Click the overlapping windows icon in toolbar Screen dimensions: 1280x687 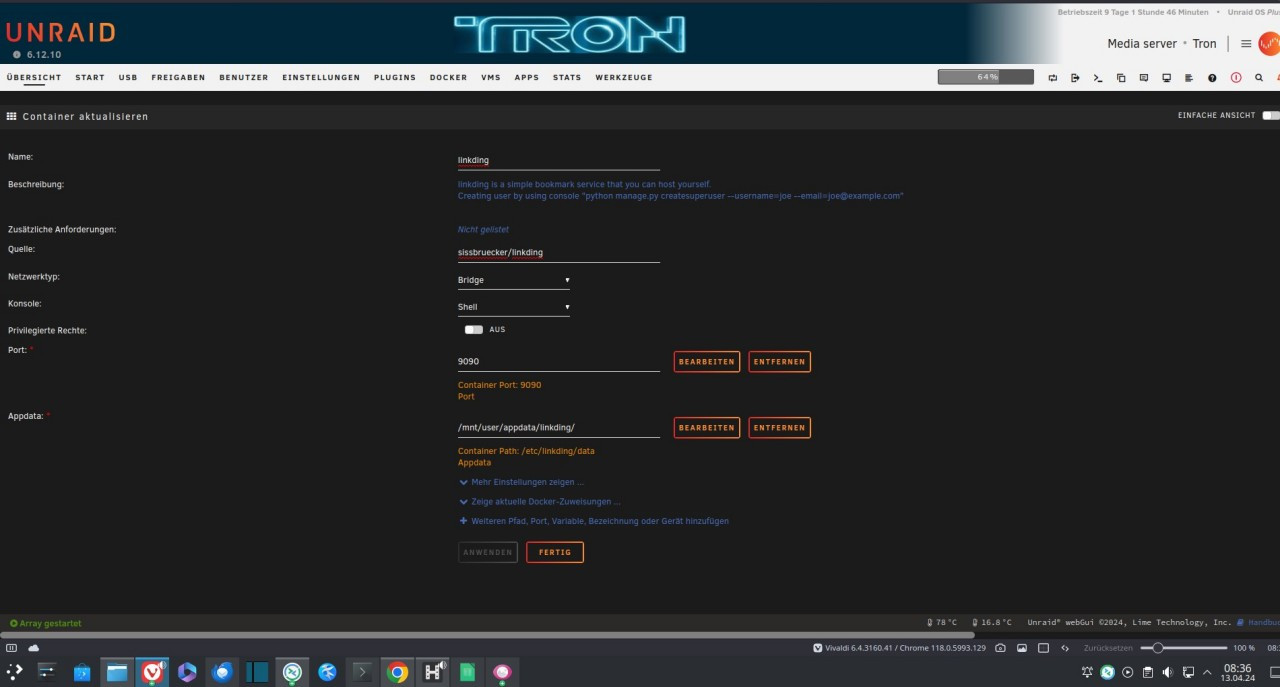[x=1121, y=77]
